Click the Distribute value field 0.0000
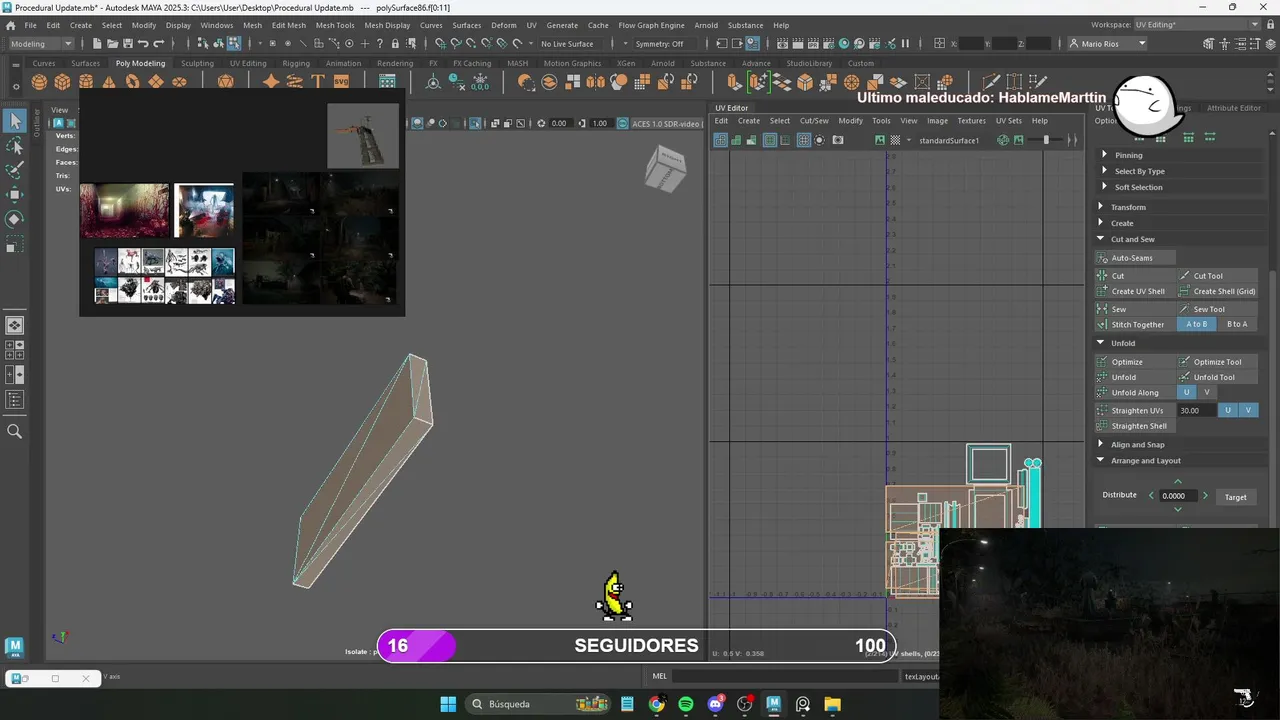 (1177, 496)
